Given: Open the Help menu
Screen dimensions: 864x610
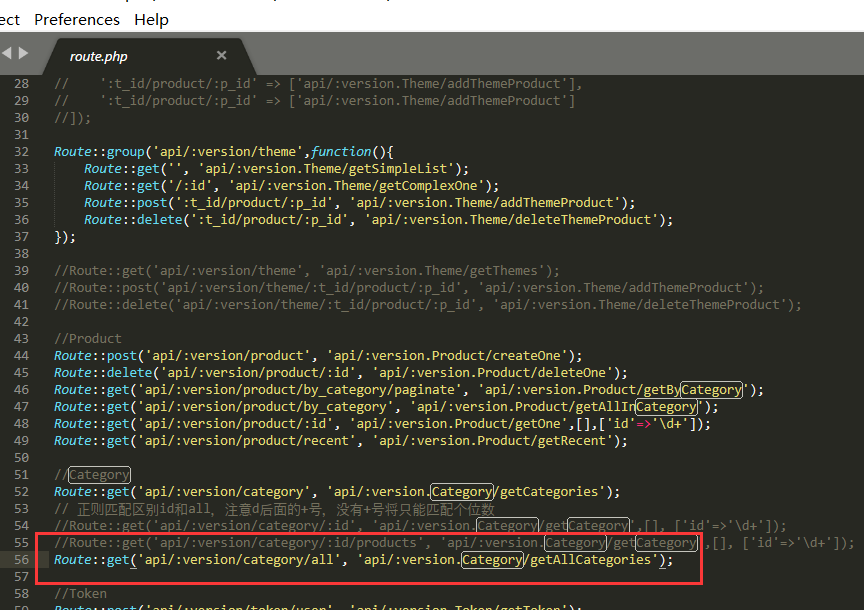Looking at the screenshot, I should (151, 20).
